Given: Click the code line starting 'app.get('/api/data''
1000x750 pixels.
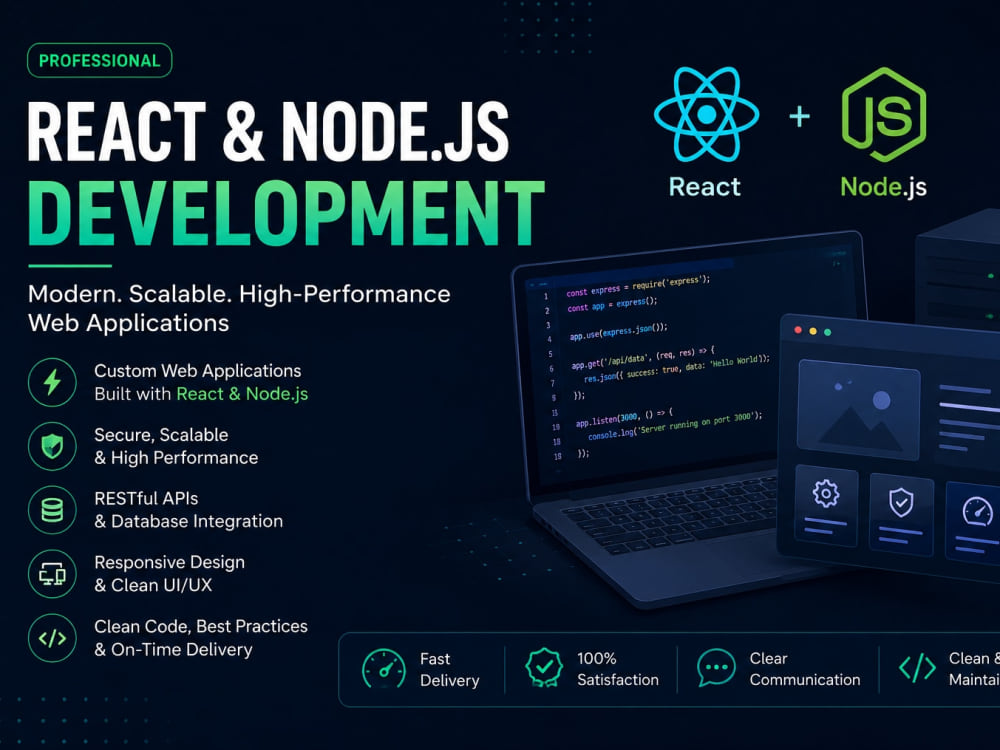Looking at the screenshot, I should tap(643, 357).
